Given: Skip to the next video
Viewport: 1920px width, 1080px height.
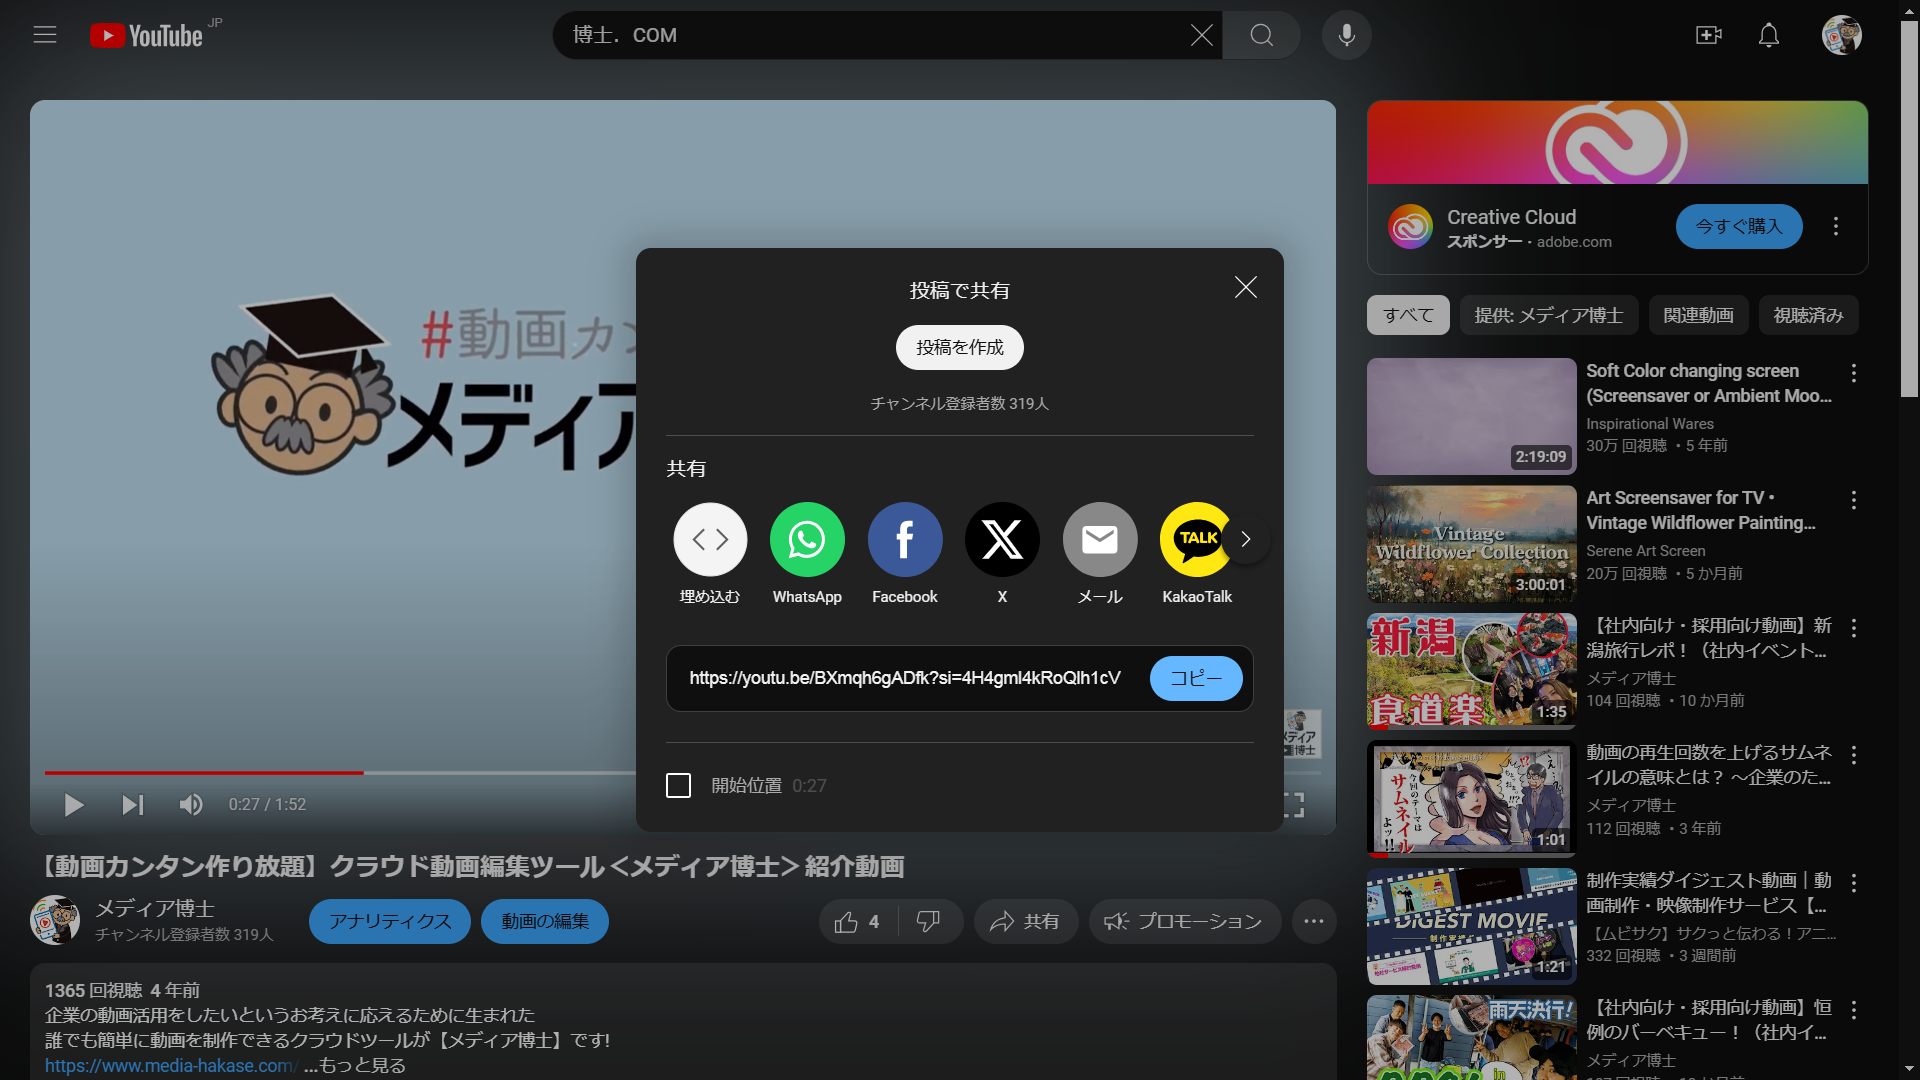Looking at the screenshot, I should click(x=133, y=804).
